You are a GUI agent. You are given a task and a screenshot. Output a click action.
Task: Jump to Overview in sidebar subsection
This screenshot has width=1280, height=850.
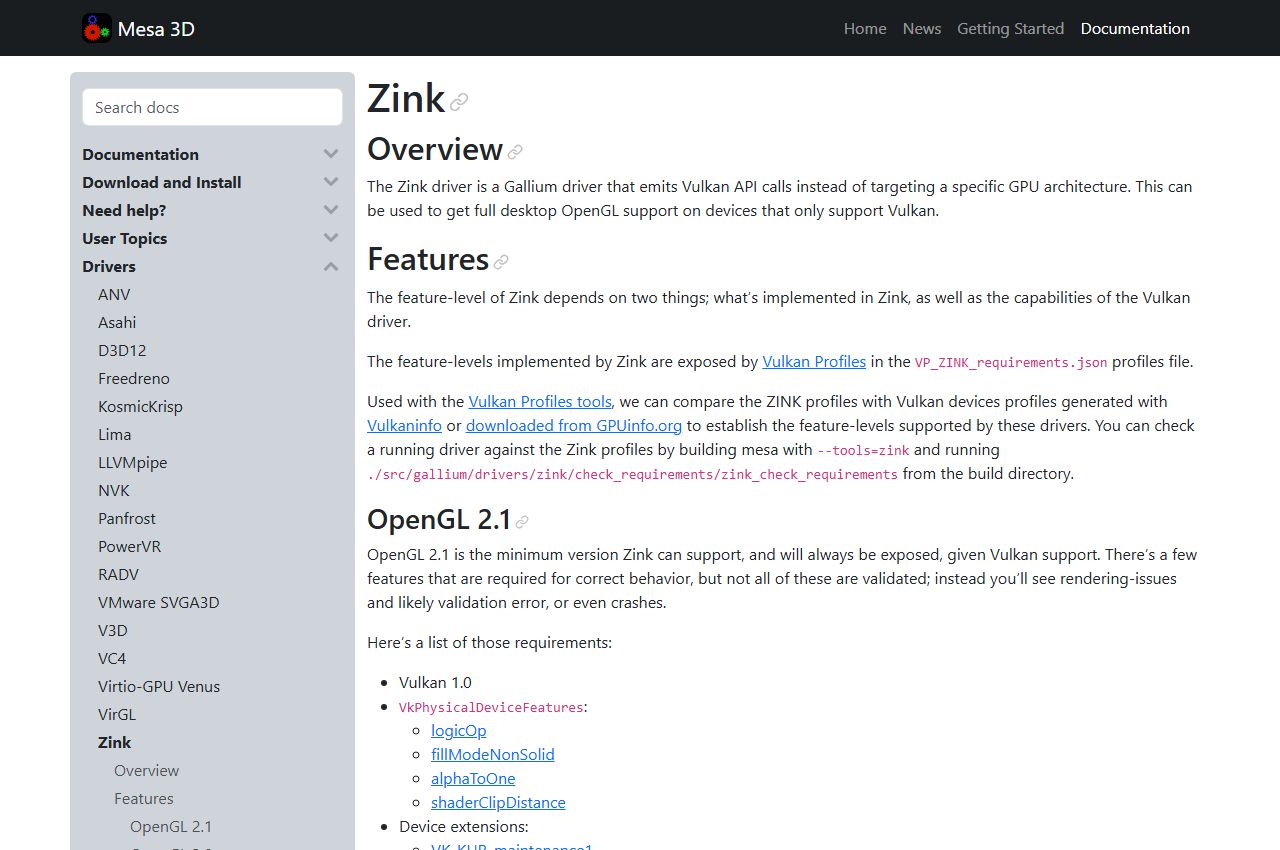click(146, 770)
